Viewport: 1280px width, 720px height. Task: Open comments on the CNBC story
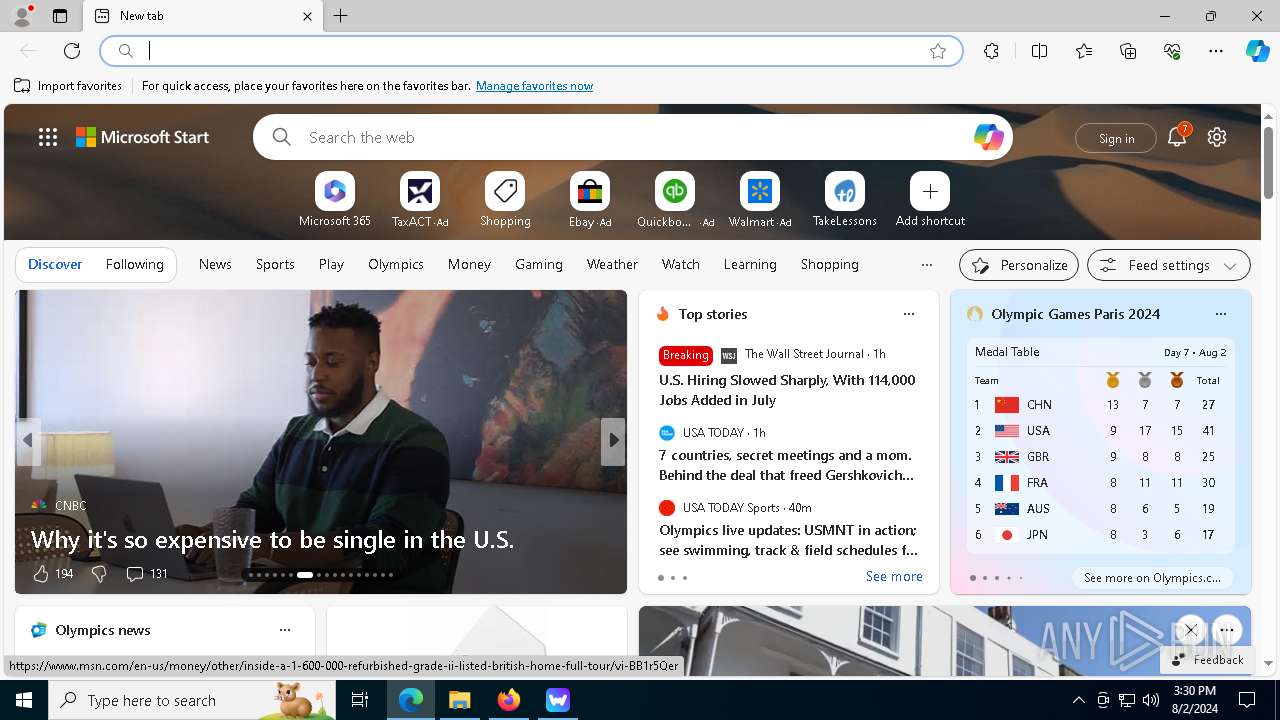coord(146,574)
